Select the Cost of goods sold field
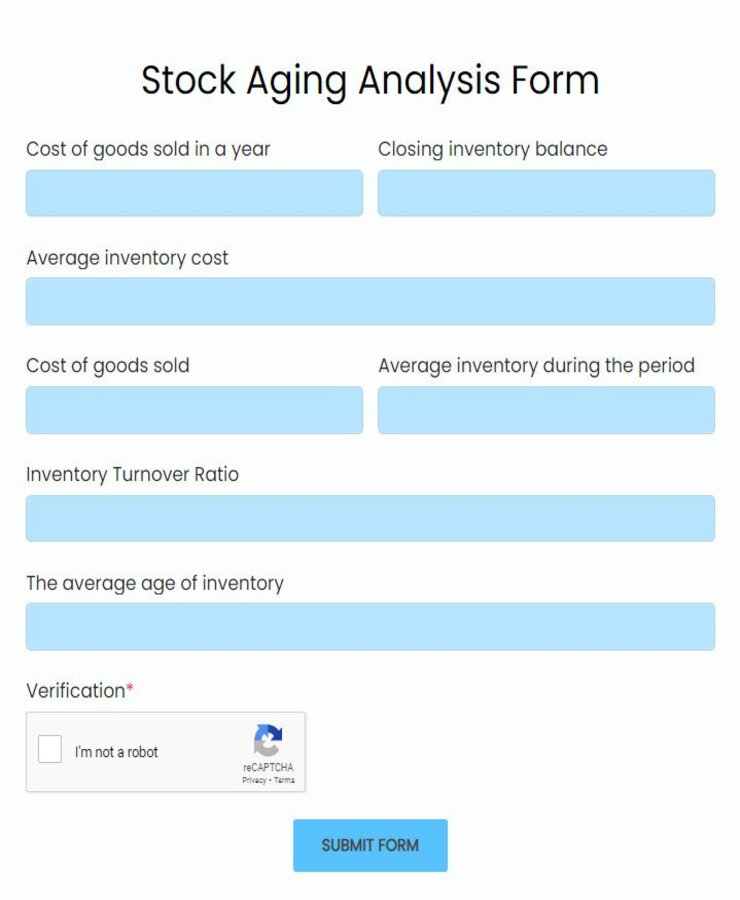Viewport: 740px width, 900px height. (x=193, y=410)
